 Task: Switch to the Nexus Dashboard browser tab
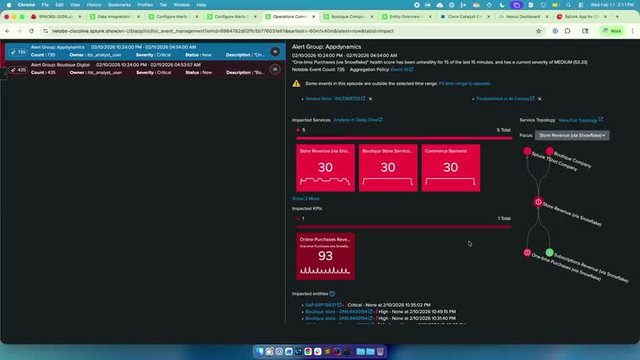tap(523, 17)
